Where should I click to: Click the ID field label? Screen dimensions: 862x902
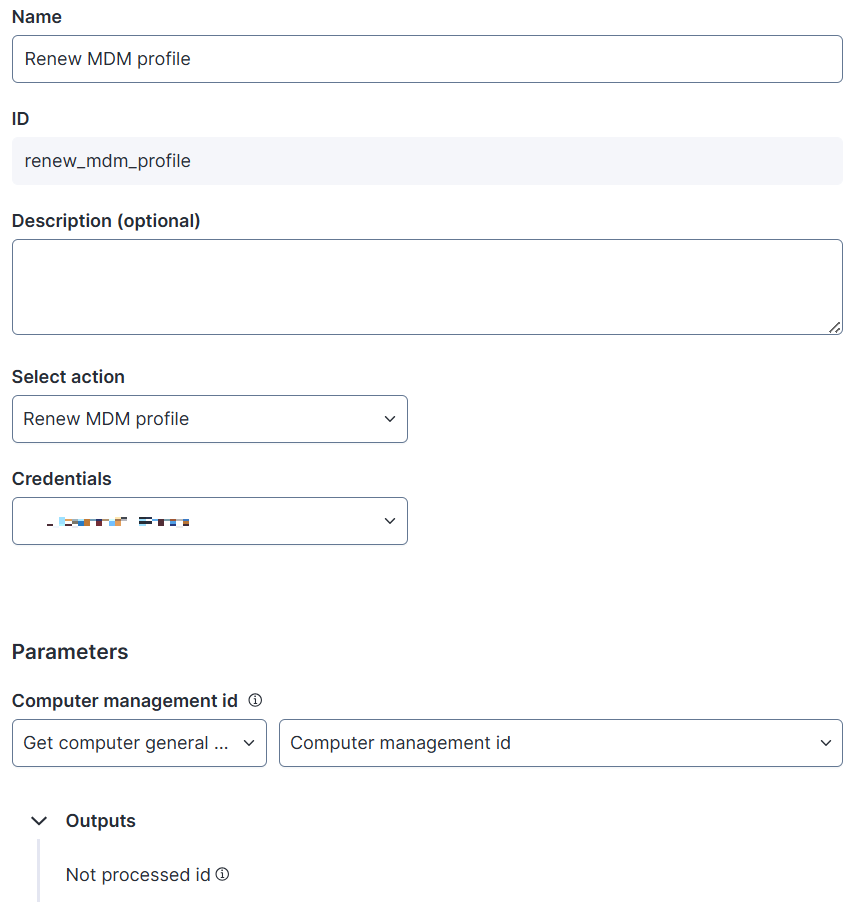click(x=21, y=119)
